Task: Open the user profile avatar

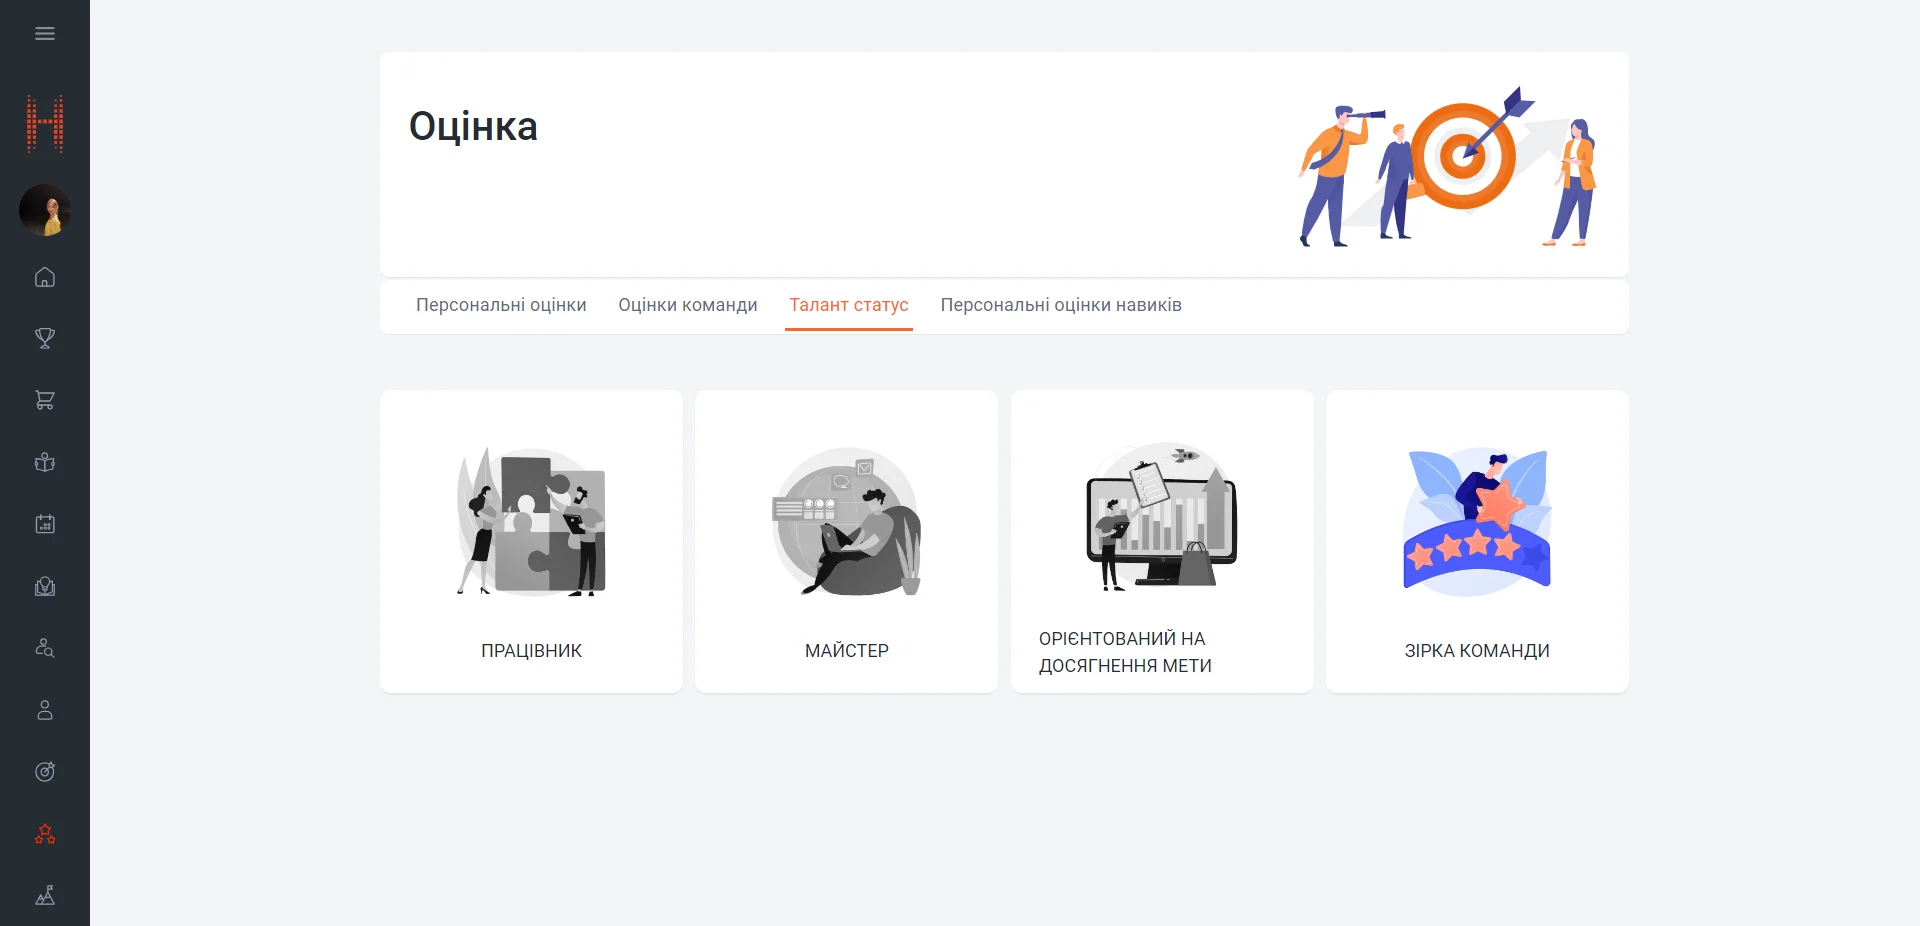Action: [45, 210]
